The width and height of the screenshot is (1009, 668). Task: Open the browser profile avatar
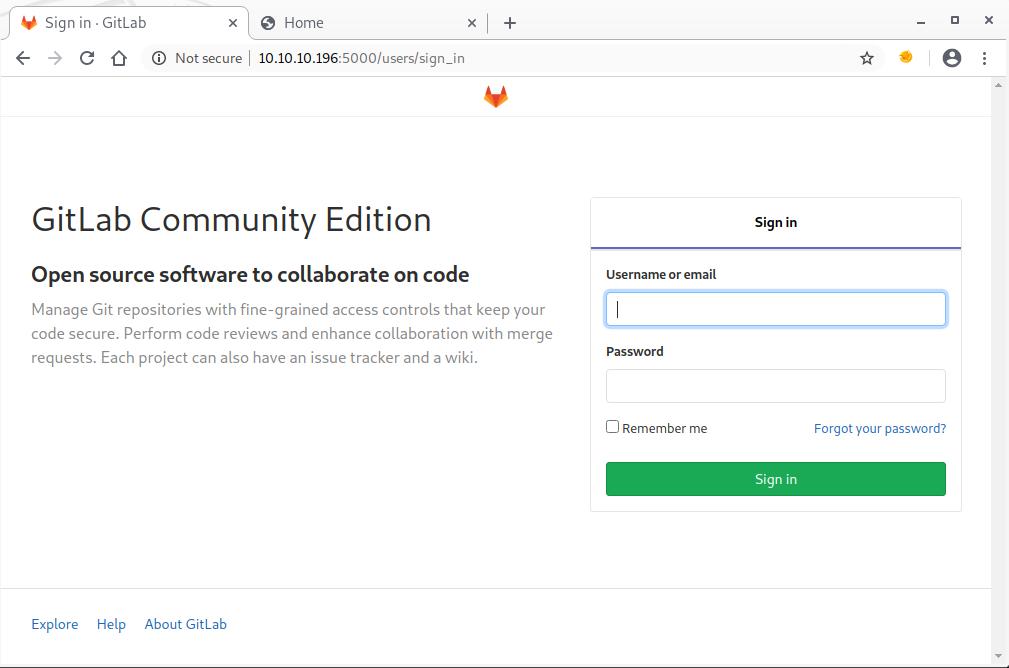tap(952, 58)
